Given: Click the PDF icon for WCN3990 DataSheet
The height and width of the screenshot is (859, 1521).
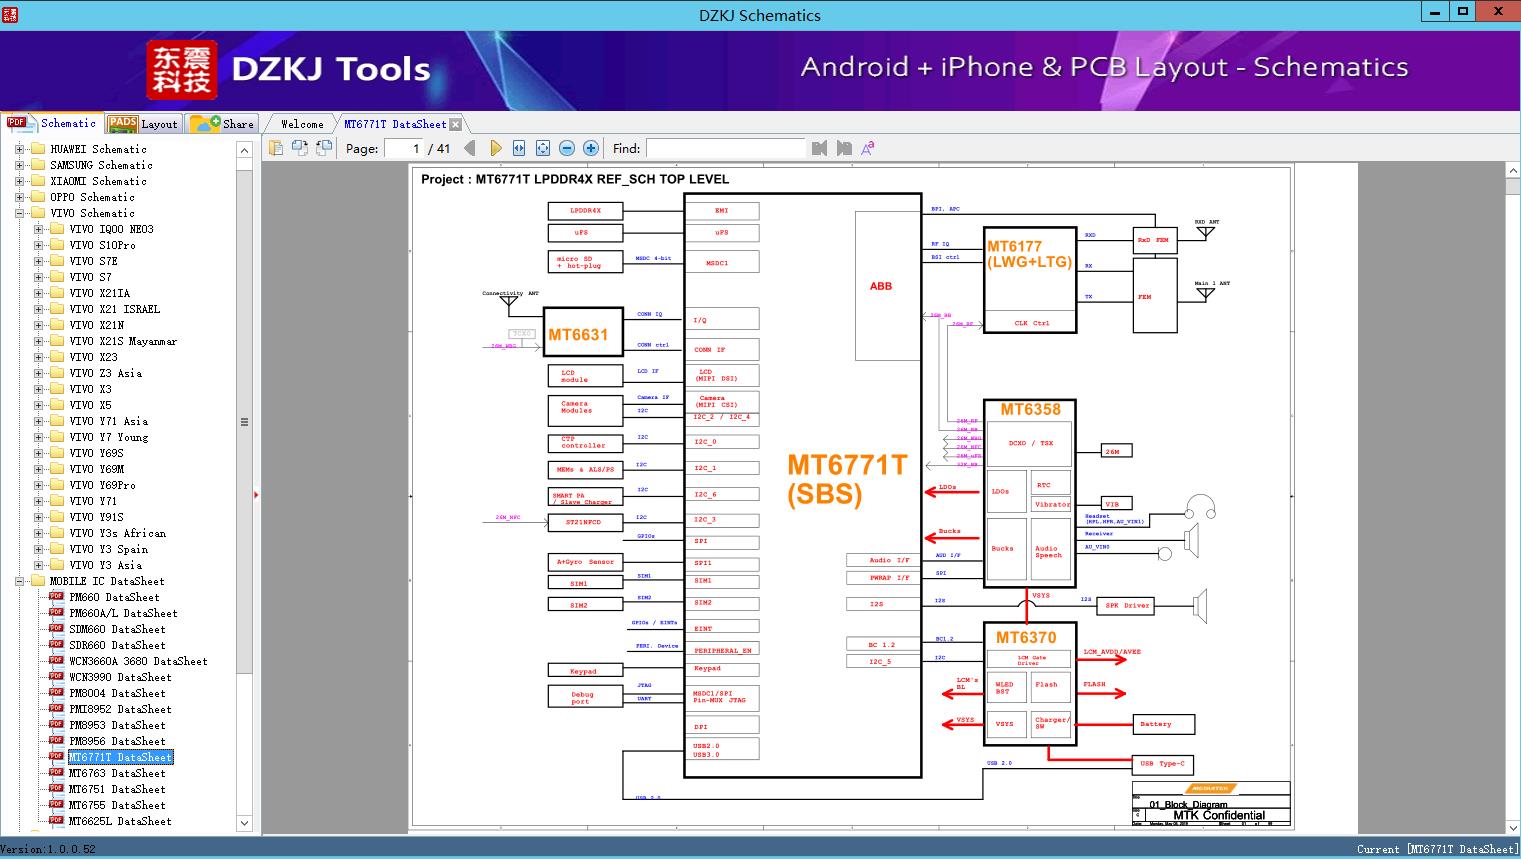Looking at the screenshot, I should click(x=56, y=677).
